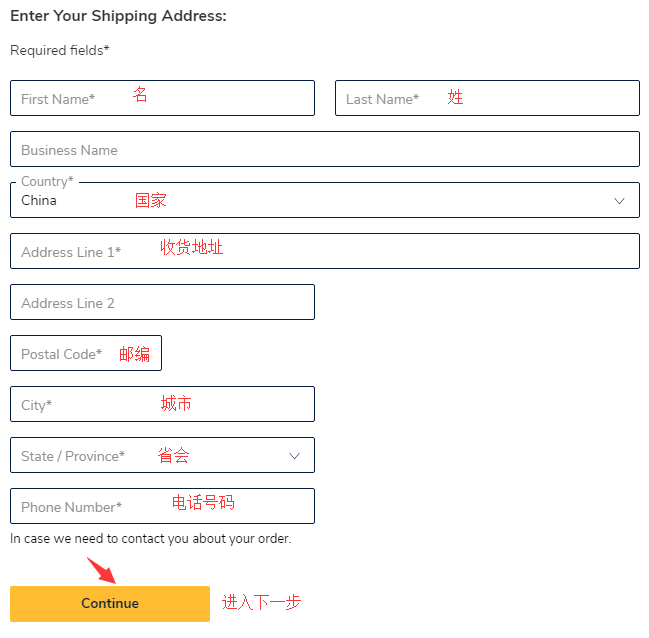Image resolution: width=649 pixels, height=638 pixels.
Task: Click the red 国家 label
Action: (x=151, y=200)
